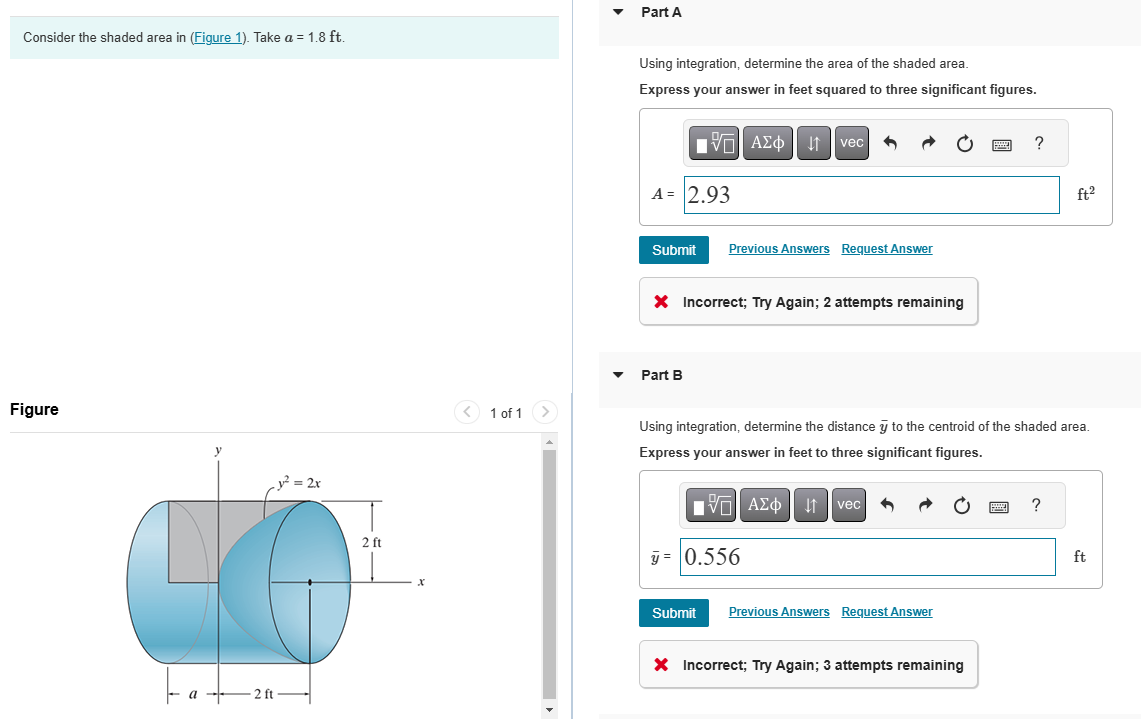This screenshot has width=1141, height=719.
Task: Select the Greek symbols ΑΣφ icon
Action: pyautogui.click(x=767, y=143)
